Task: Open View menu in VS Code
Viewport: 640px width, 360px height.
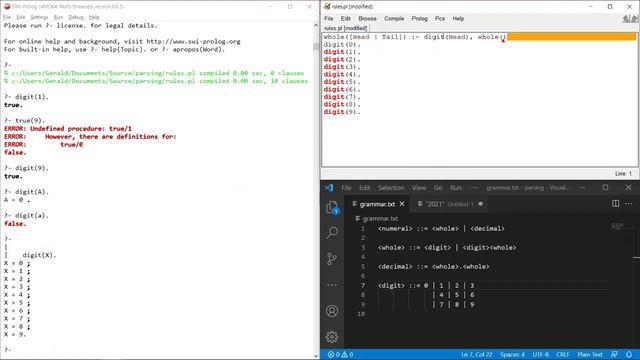Action: (419, 188)
